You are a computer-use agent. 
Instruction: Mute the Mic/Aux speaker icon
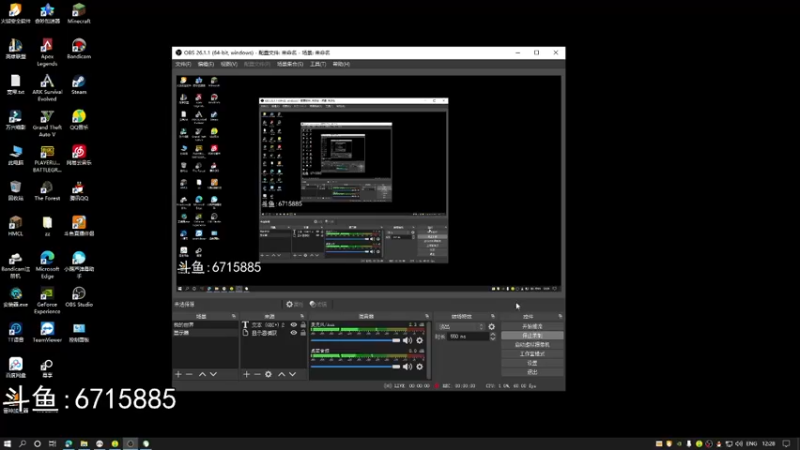[407, 340]
